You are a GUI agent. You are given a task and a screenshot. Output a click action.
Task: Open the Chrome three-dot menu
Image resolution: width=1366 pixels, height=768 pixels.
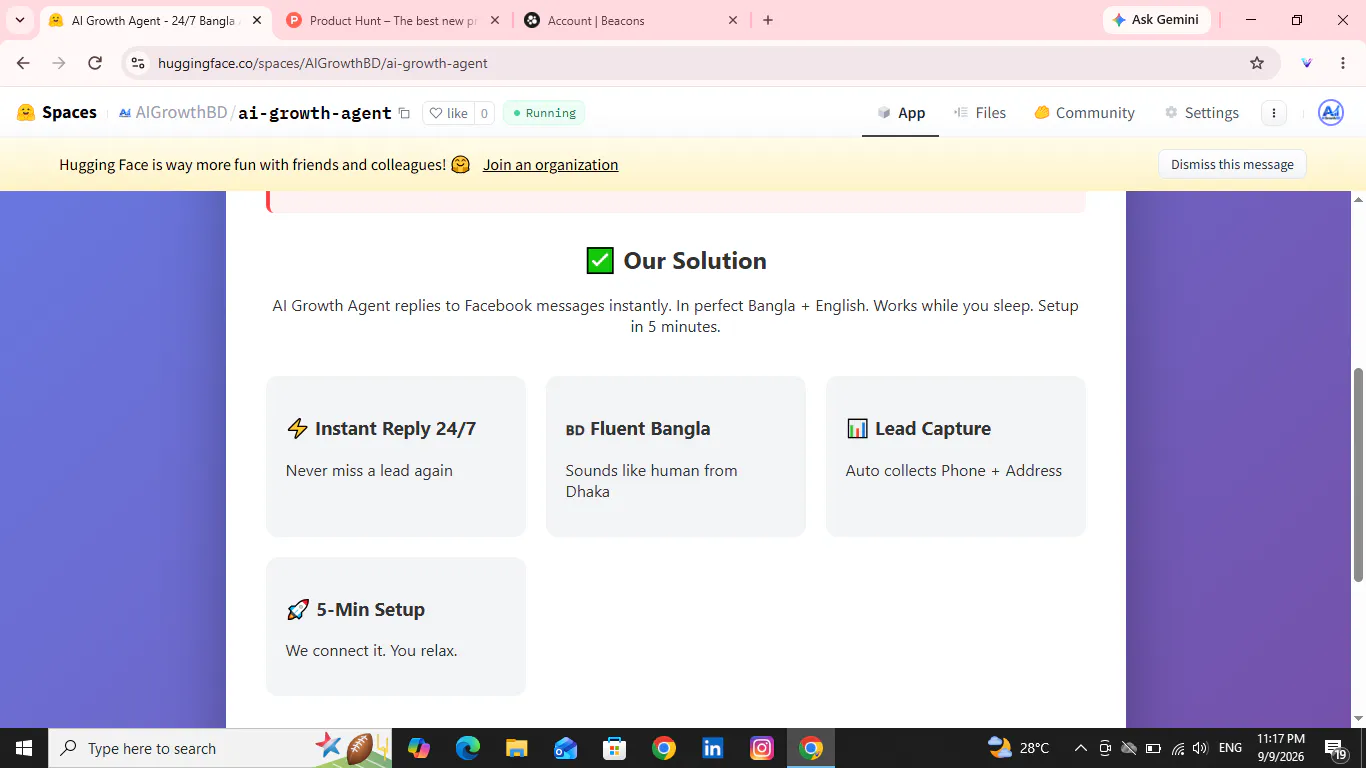coord(1343,63)
